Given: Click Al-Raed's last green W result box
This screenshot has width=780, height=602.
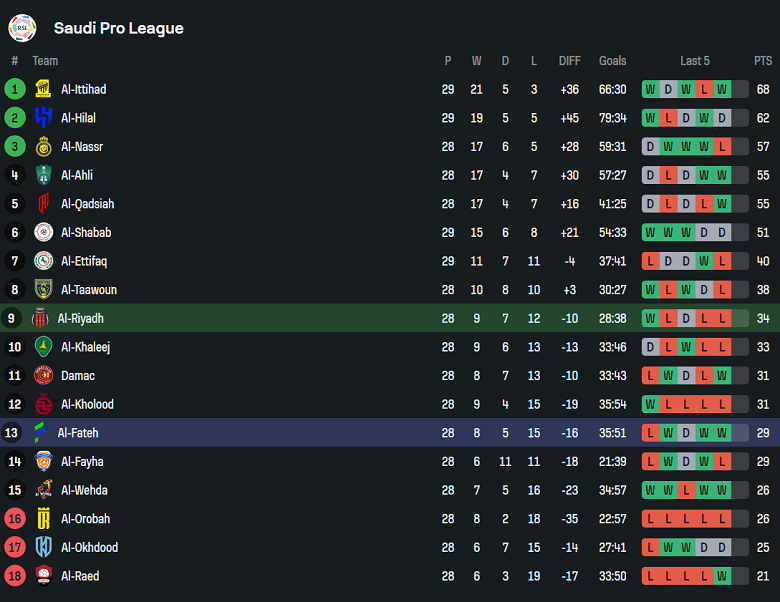Looking at the screenshot, I should (x=722, y=576).
